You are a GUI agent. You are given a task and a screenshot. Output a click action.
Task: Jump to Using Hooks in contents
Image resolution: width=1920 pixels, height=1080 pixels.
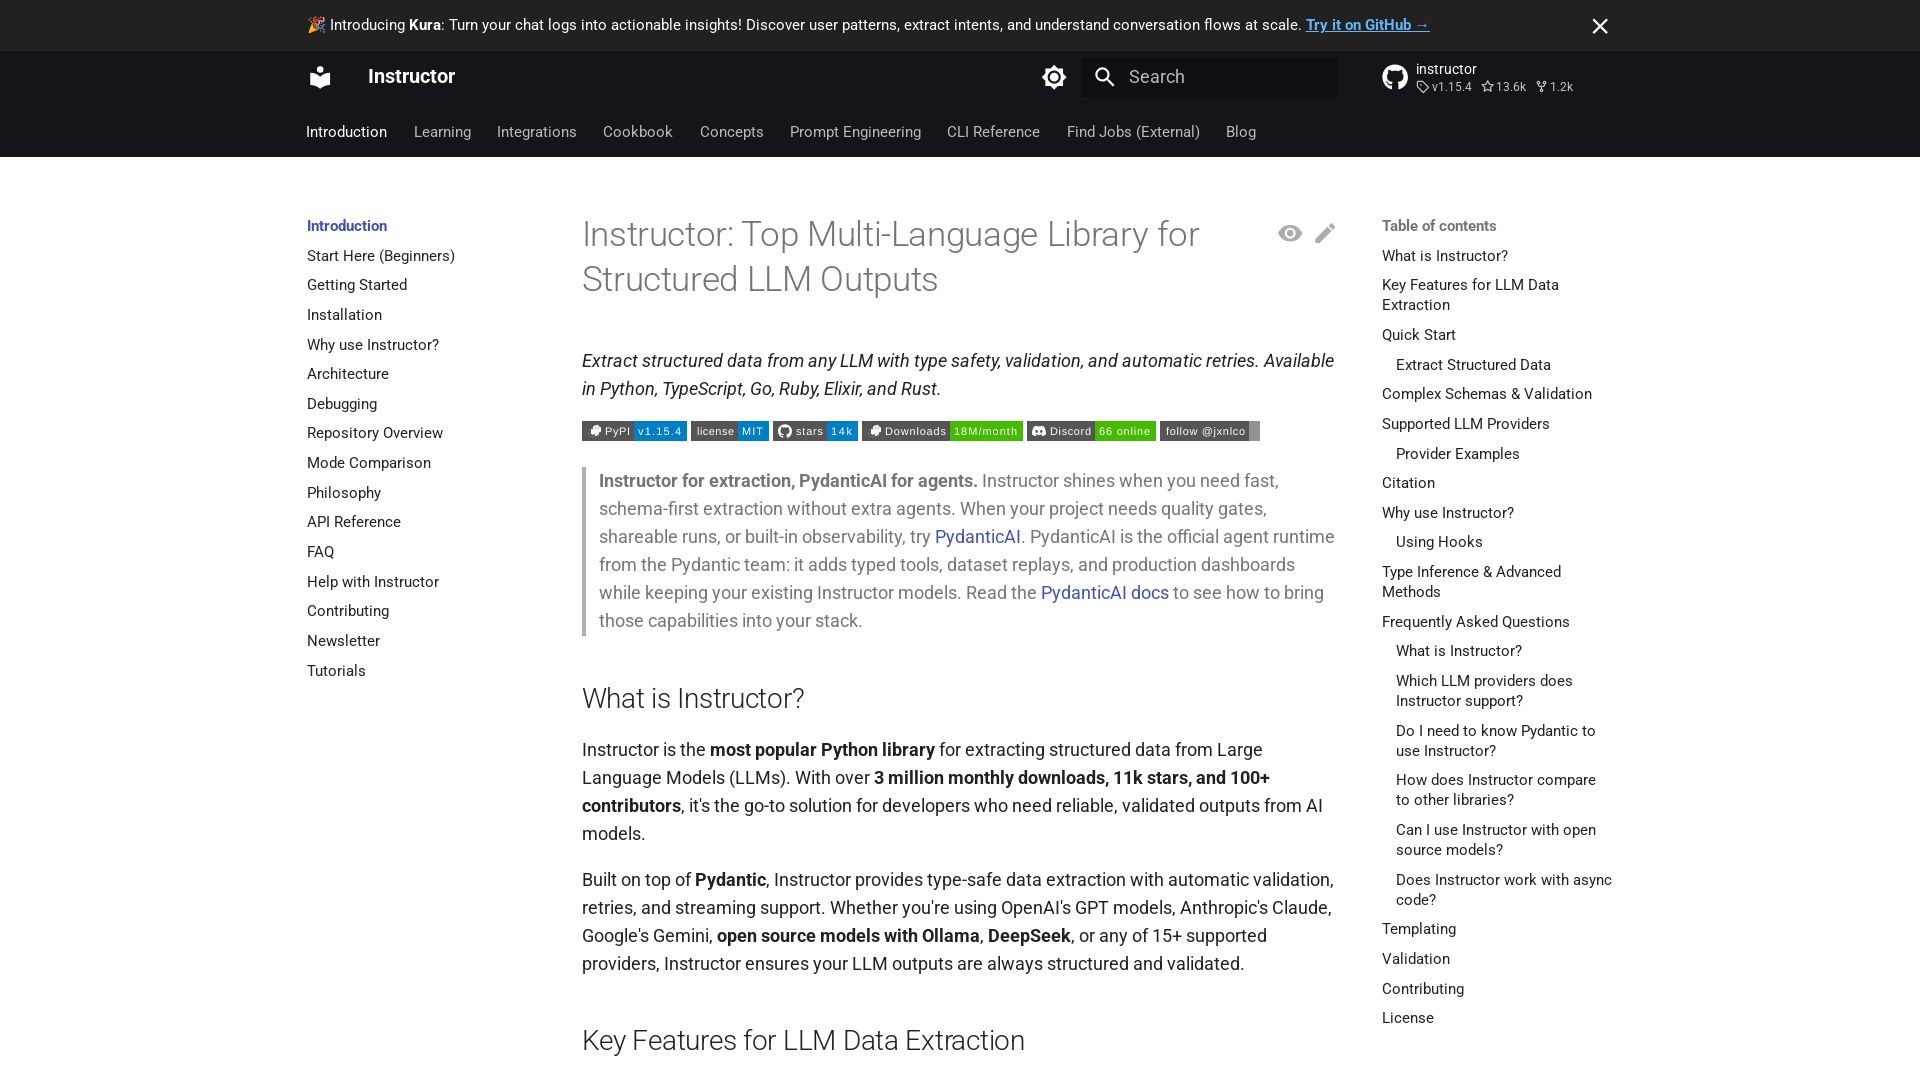coord(1439,542)
